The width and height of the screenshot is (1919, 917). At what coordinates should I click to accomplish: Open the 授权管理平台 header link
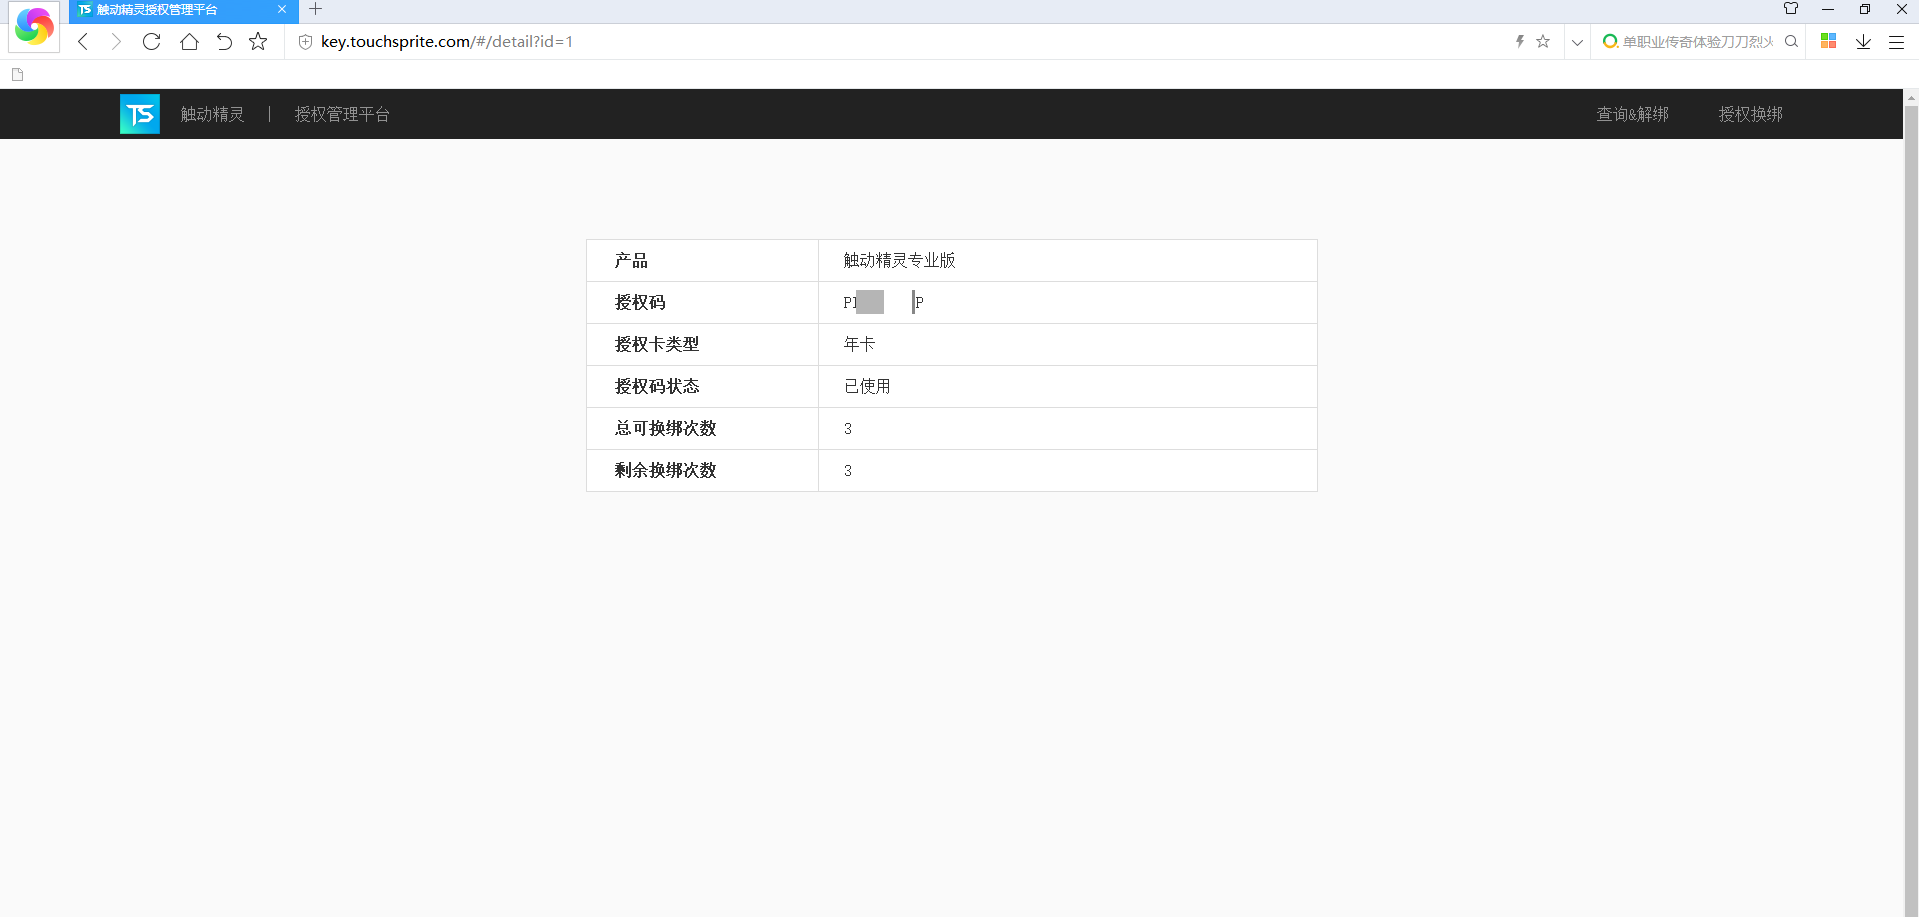coord(342,114)
